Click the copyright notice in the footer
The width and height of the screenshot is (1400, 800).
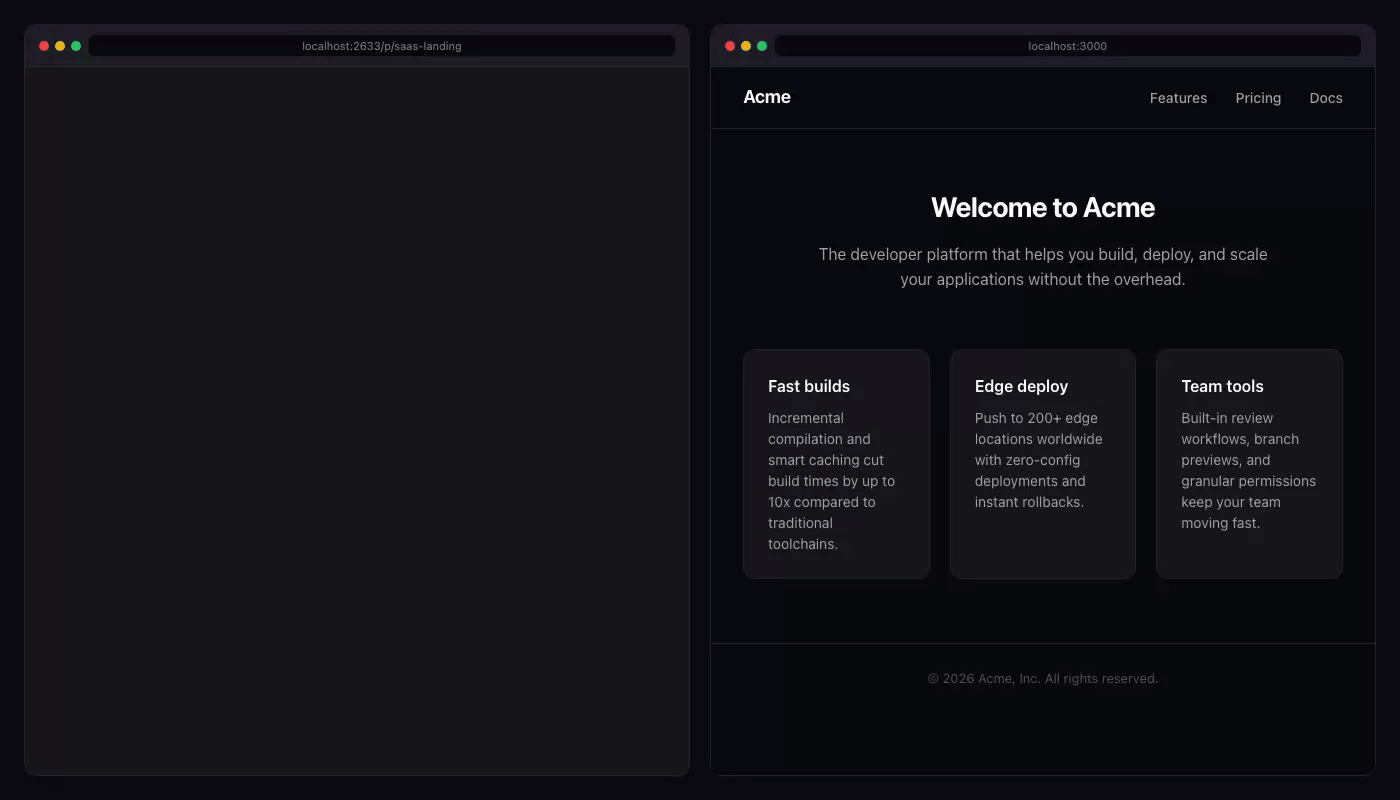(x=1043, y=678)
